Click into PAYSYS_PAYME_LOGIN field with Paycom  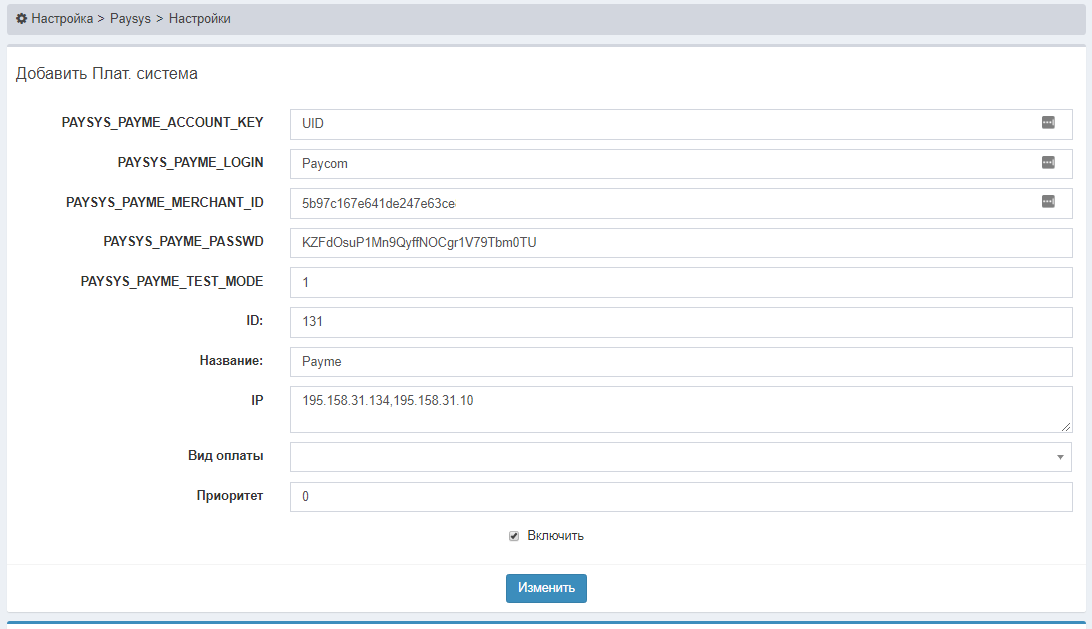[x=660, y=163]
